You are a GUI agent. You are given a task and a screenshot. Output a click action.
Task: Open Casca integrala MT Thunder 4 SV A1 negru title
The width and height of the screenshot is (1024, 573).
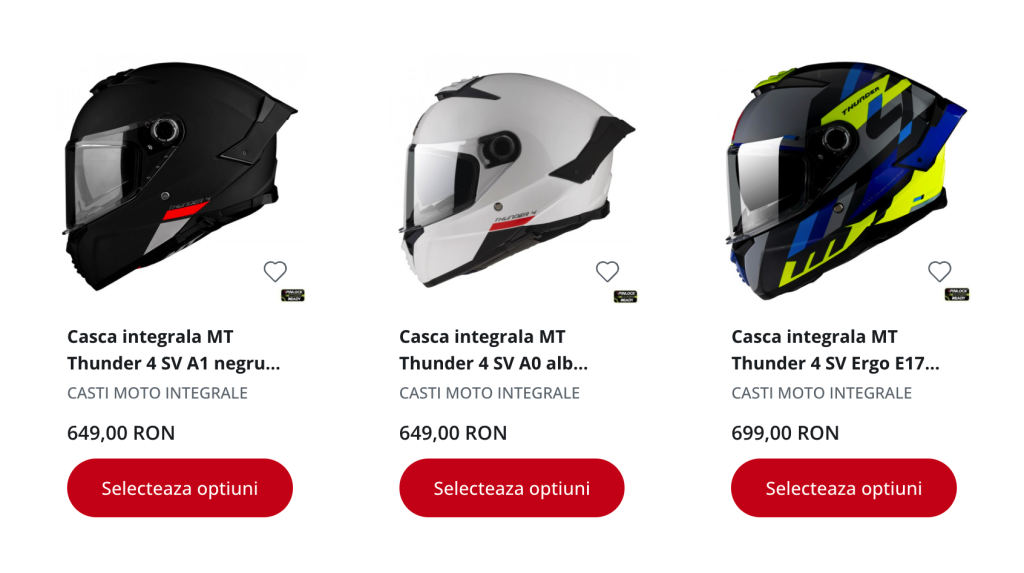(x=174, y=350)
